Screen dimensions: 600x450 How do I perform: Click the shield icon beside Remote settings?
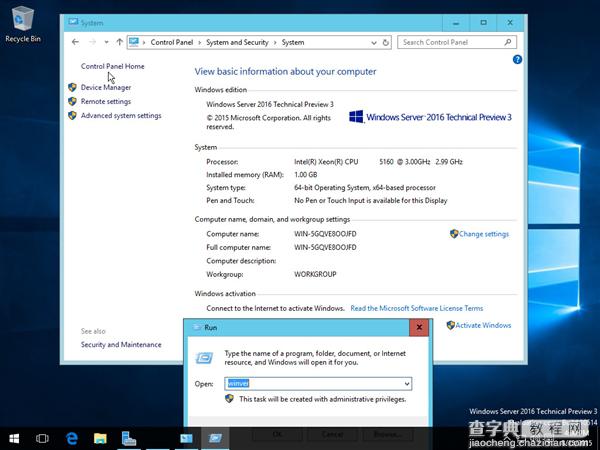tap(72, 101)
